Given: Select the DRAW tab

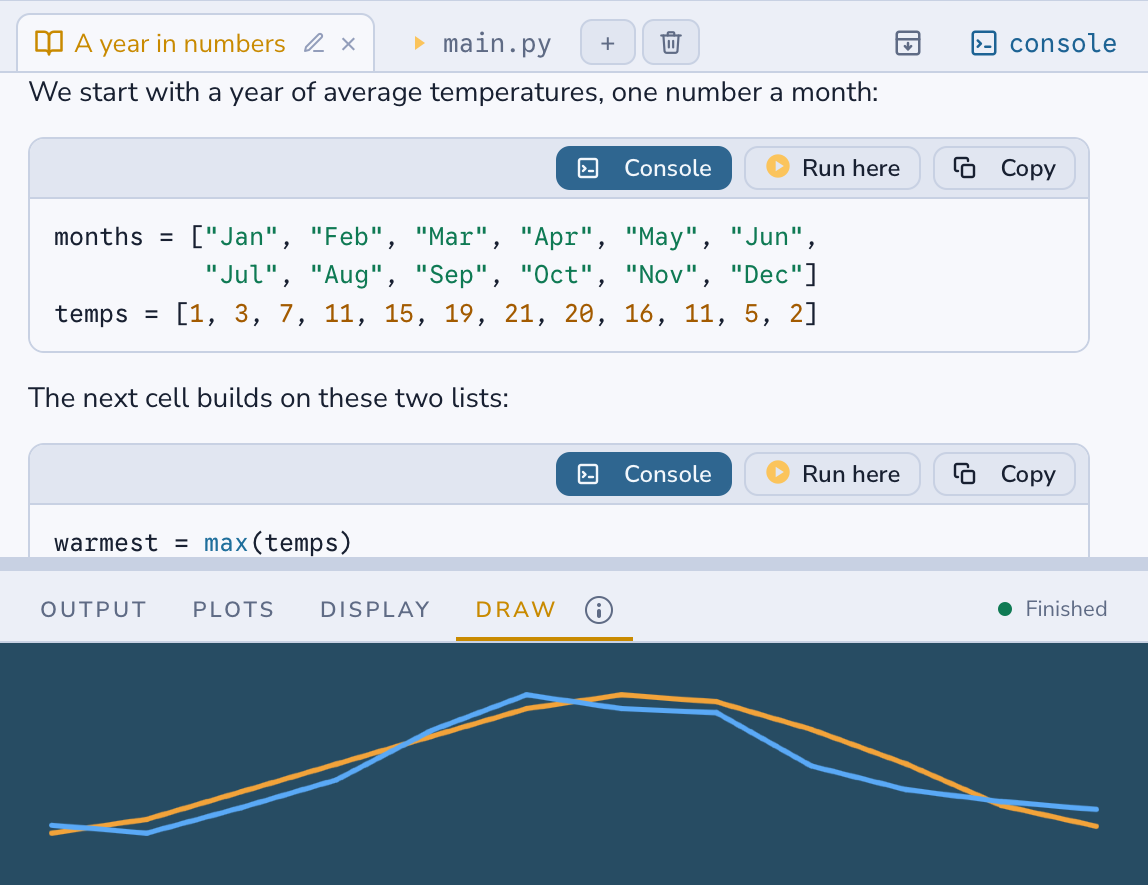Looking at the screenshot, I should (515, 609).
